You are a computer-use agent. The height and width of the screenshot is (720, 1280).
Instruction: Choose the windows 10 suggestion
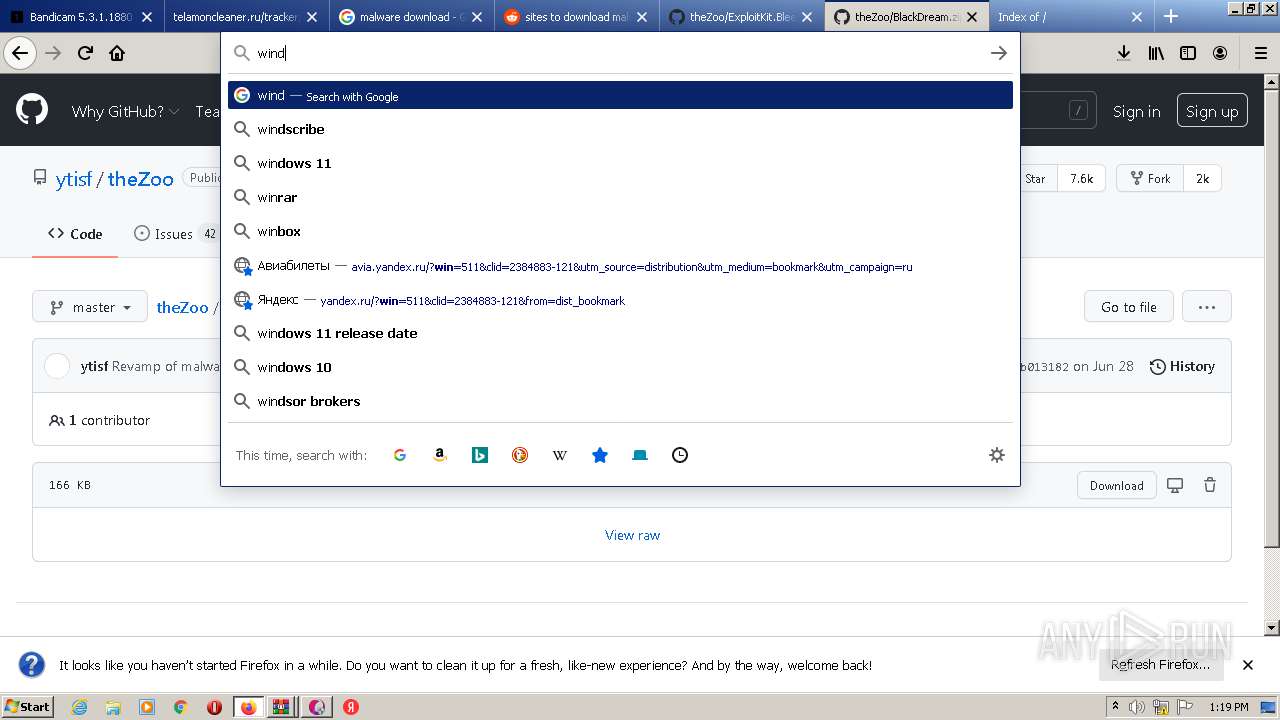coord(620,367)
